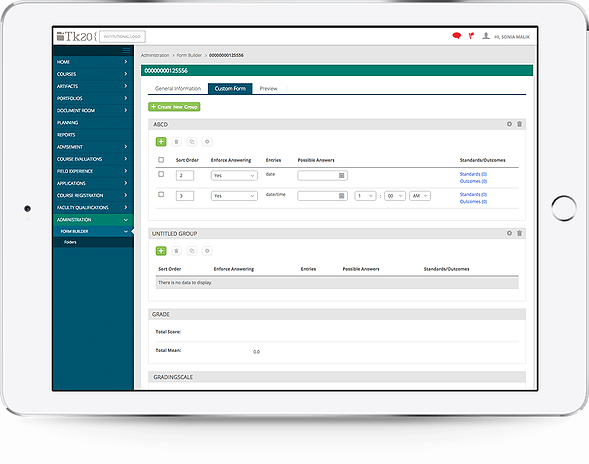The height and width of the screenshot is (464, 589).
Task: Open the calendar picker in the date row
Action: pyautogui.click(x=341, y=175)
